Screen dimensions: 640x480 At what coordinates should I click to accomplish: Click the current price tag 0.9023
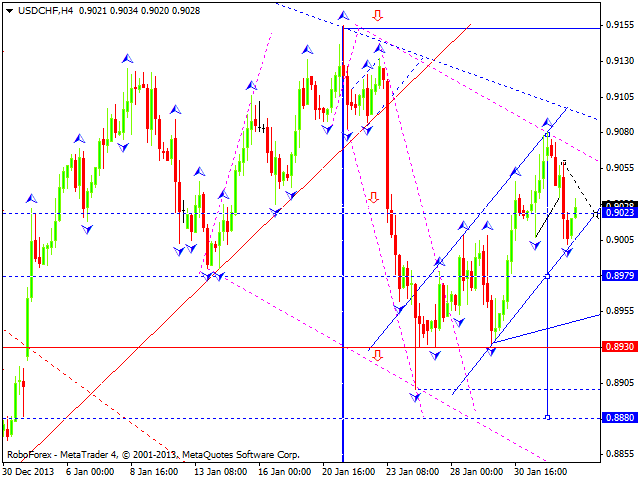tap(619, 213)
